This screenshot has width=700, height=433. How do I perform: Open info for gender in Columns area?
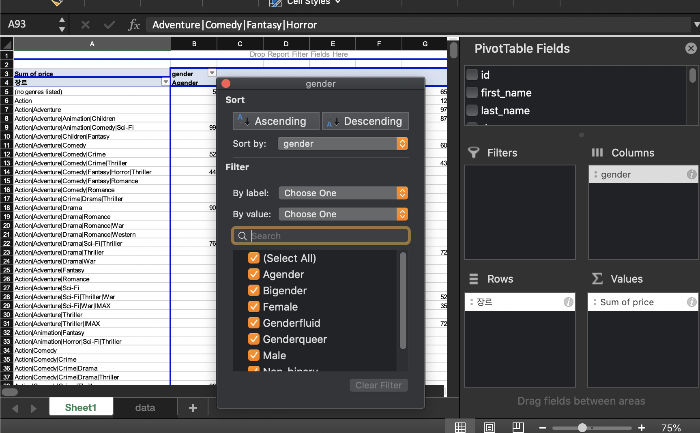(x=691, y=175)
